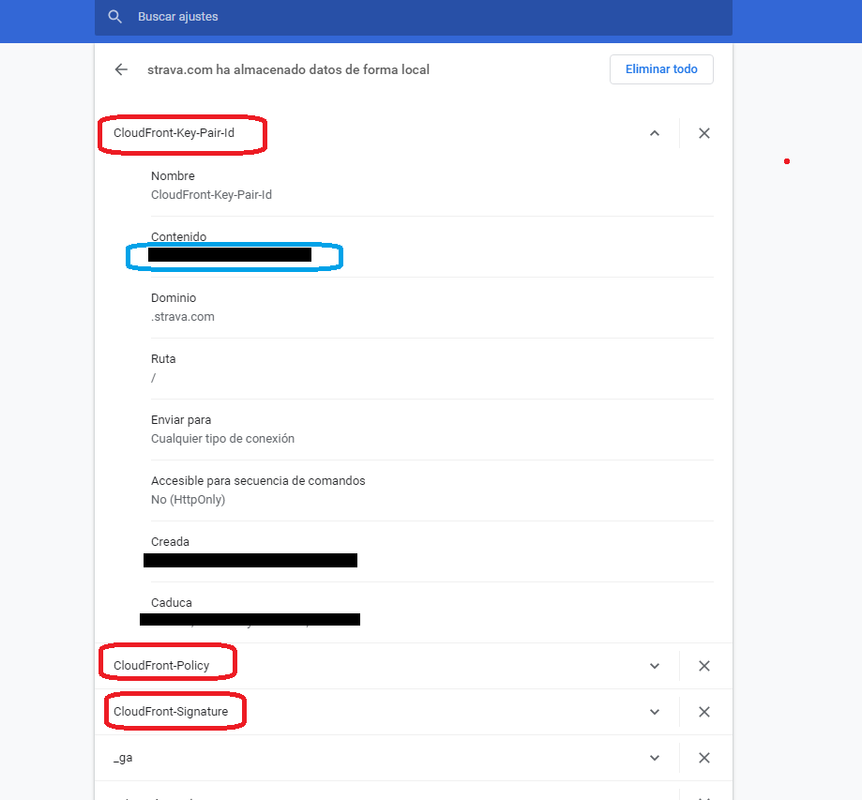This screenshot has width=862, height=800.
Task: Expand the CloudFront-Policy cookie
Action: [654, 666]
